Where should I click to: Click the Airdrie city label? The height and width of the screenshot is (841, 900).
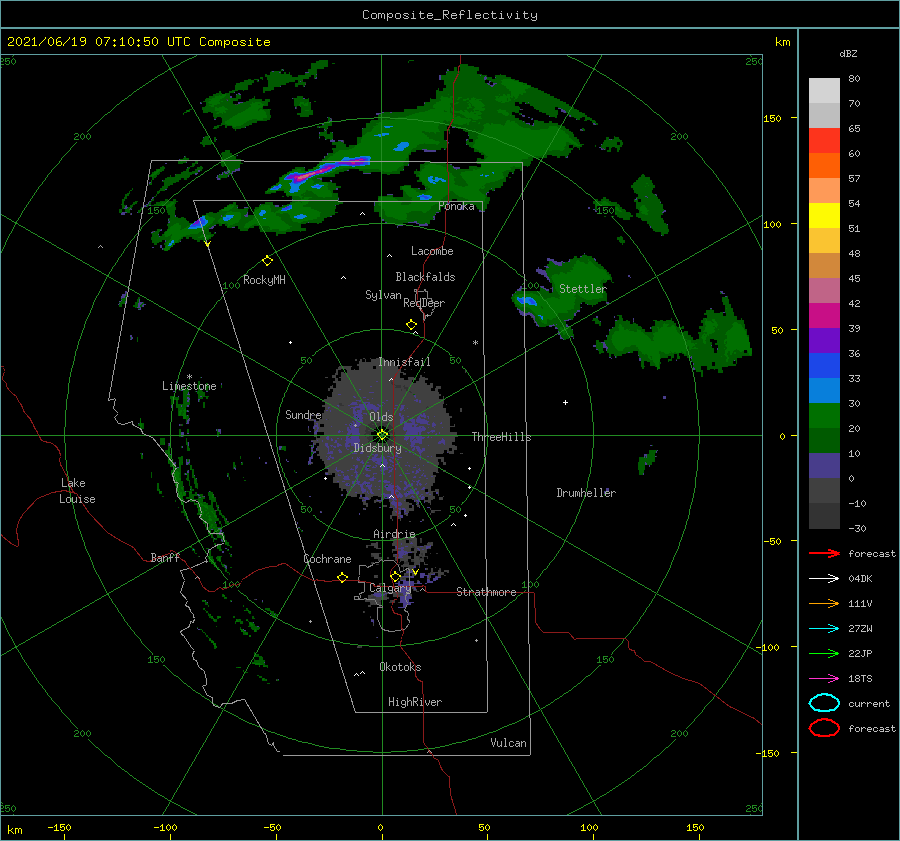click(x=394, y=534)
